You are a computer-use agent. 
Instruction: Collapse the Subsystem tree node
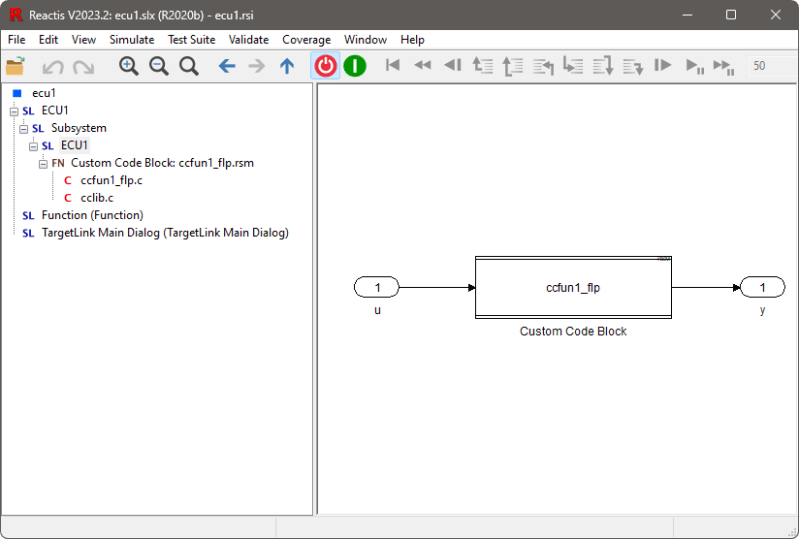23,129
